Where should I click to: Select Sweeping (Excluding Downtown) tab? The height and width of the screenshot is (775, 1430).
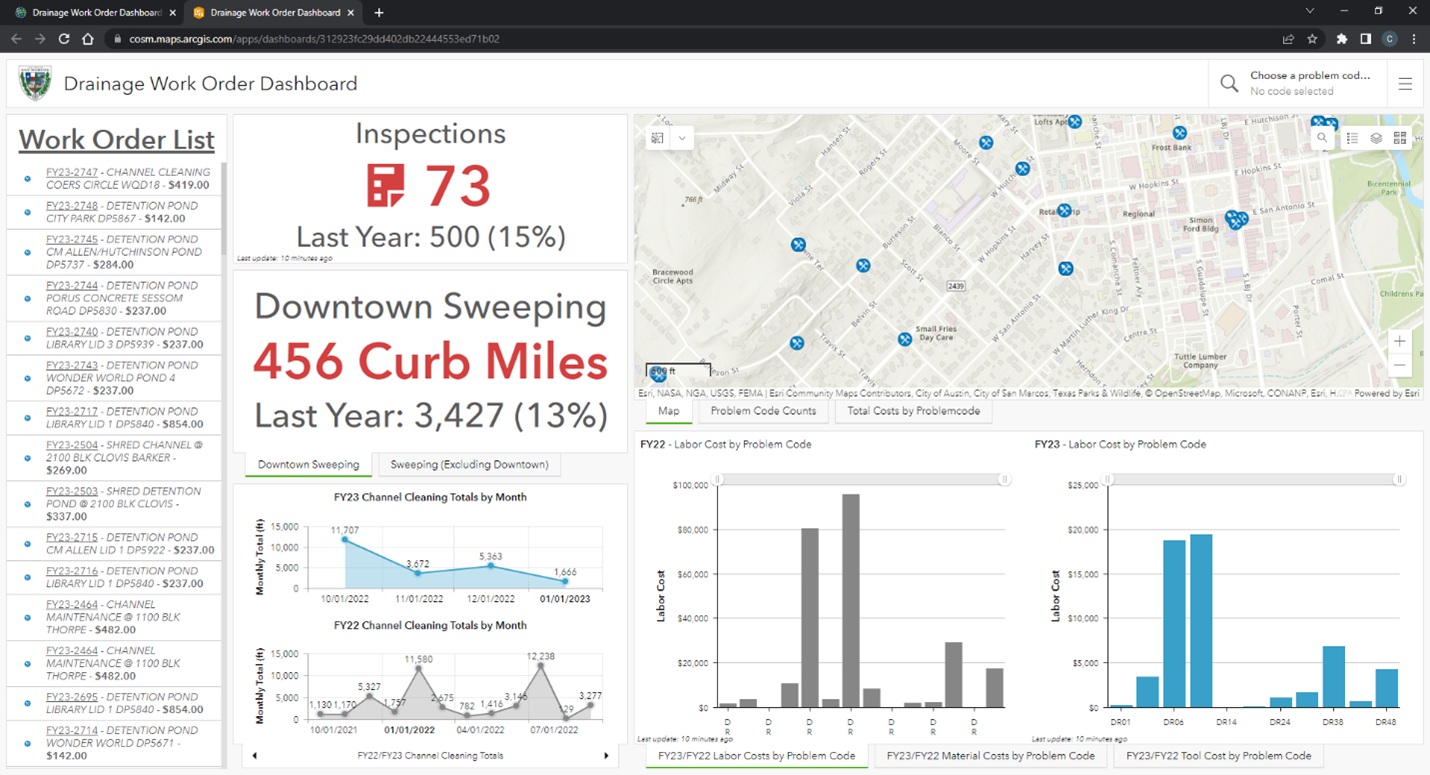tap(469, 465)
